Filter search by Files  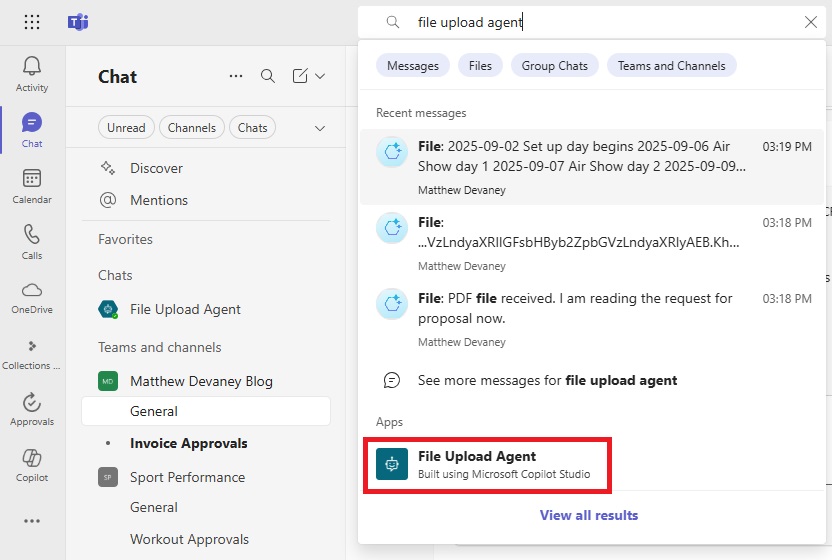tap(480, 65)
